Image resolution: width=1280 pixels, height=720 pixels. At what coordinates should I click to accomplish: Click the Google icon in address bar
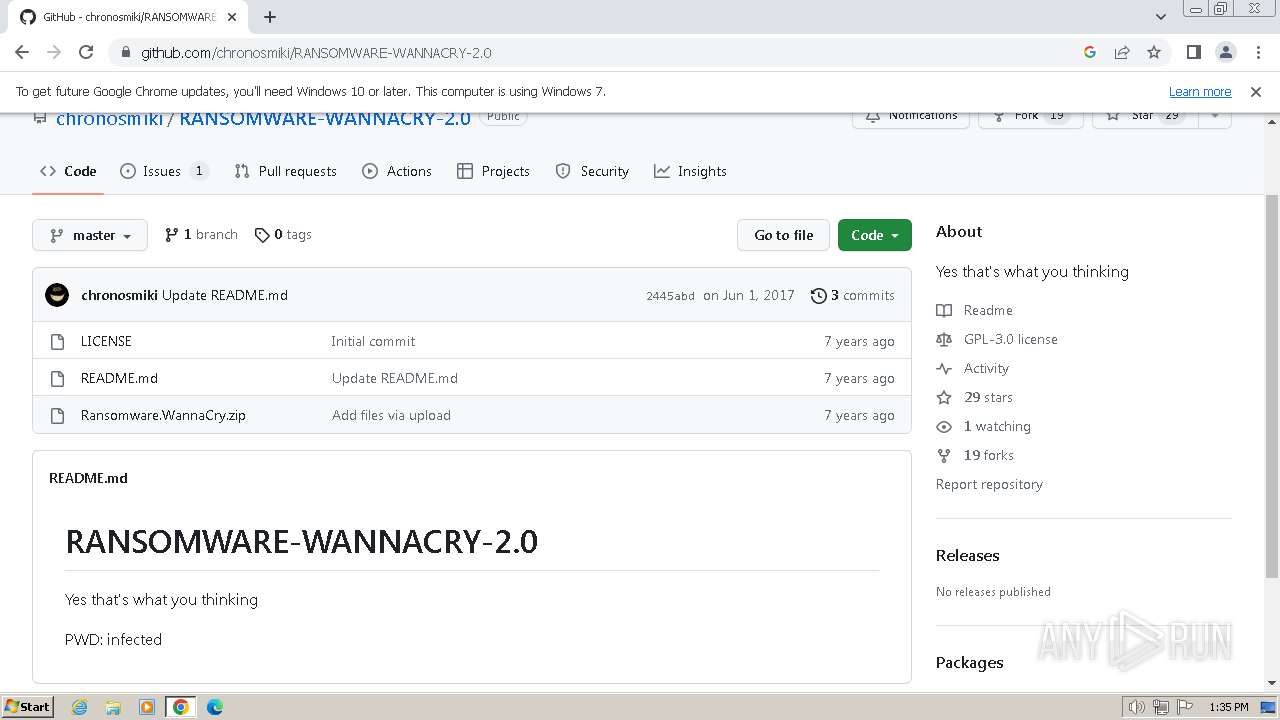(1090, 52)
